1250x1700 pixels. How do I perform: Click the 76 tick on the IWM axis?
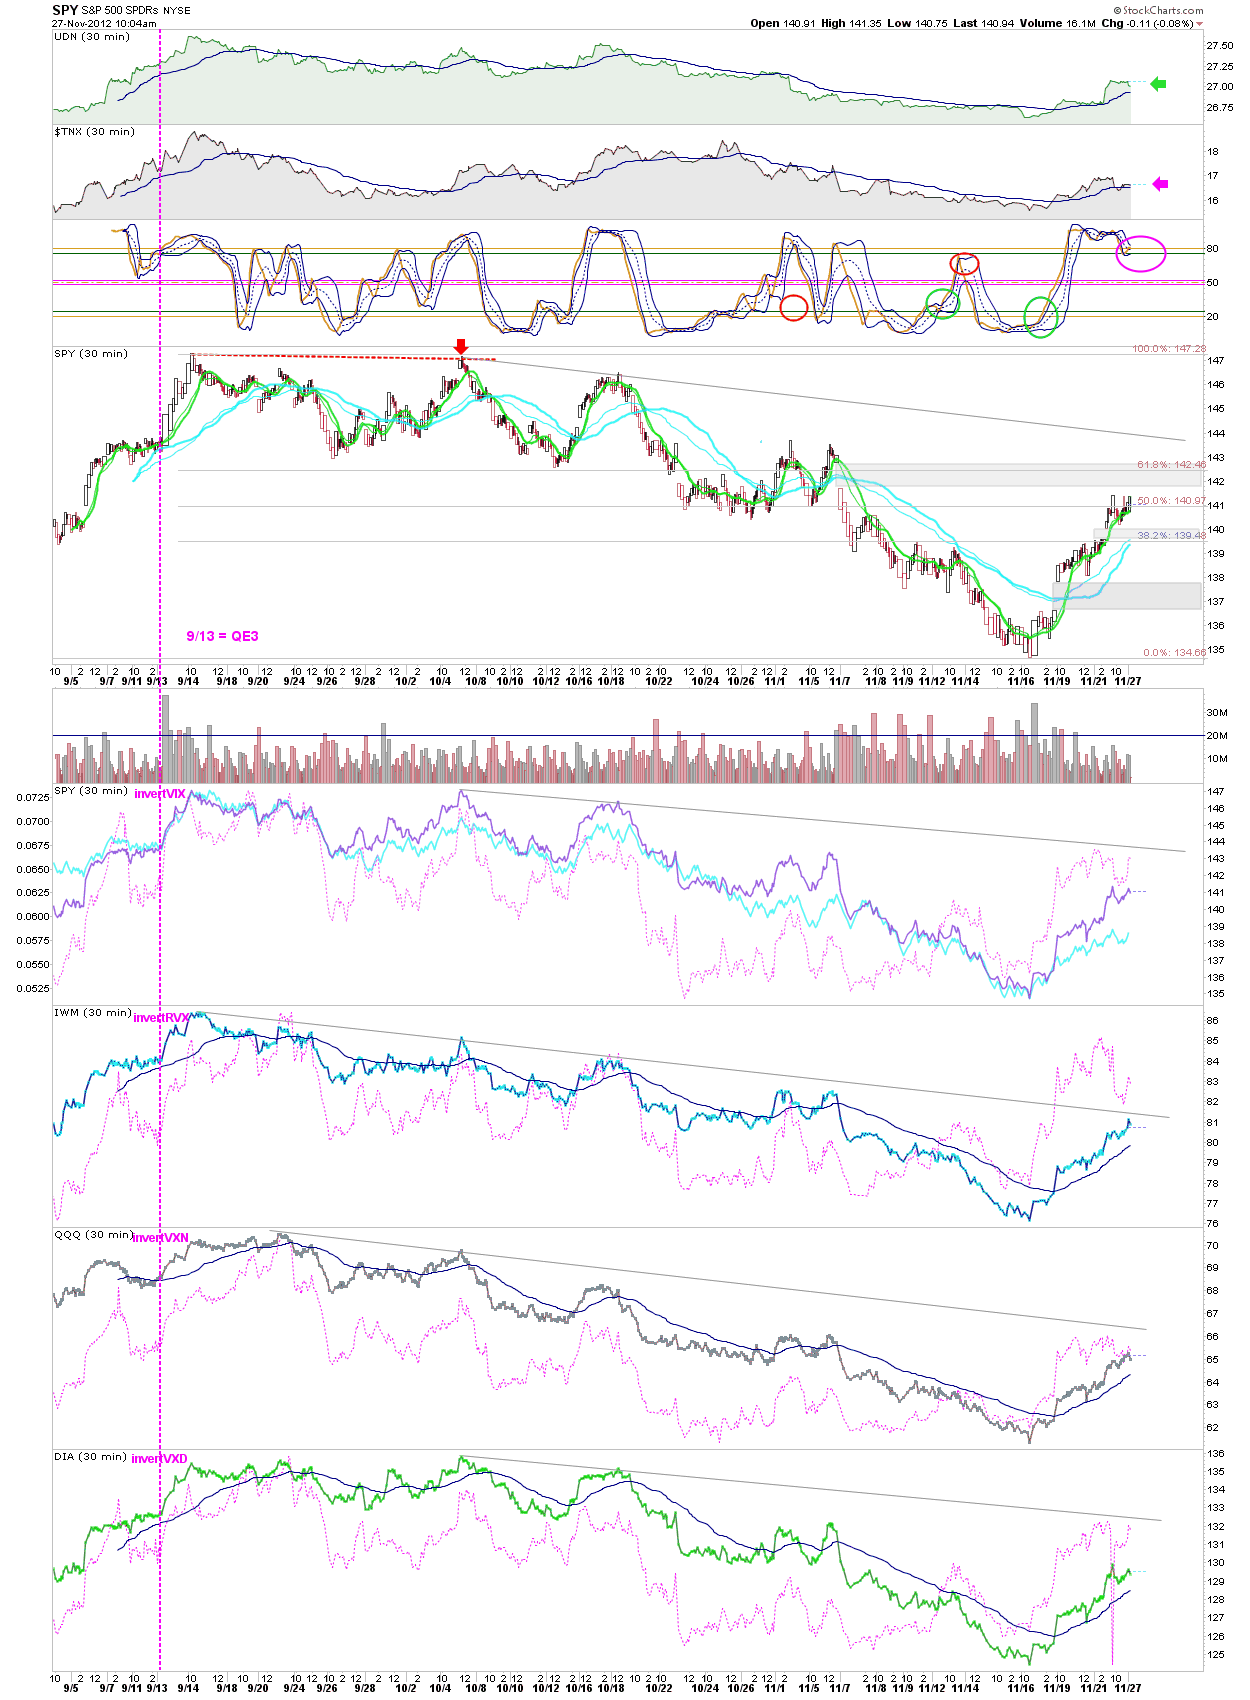coord(1212,1224)
